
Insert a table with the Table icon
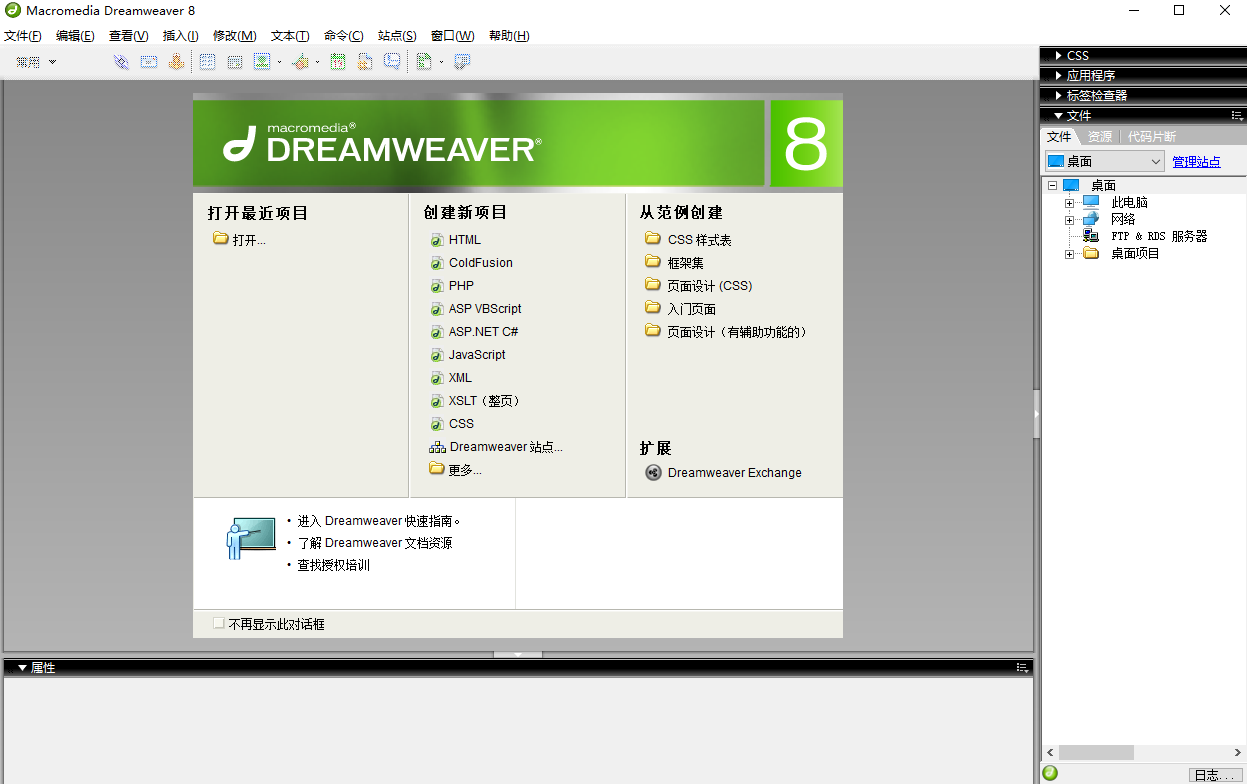pos(205,61)
